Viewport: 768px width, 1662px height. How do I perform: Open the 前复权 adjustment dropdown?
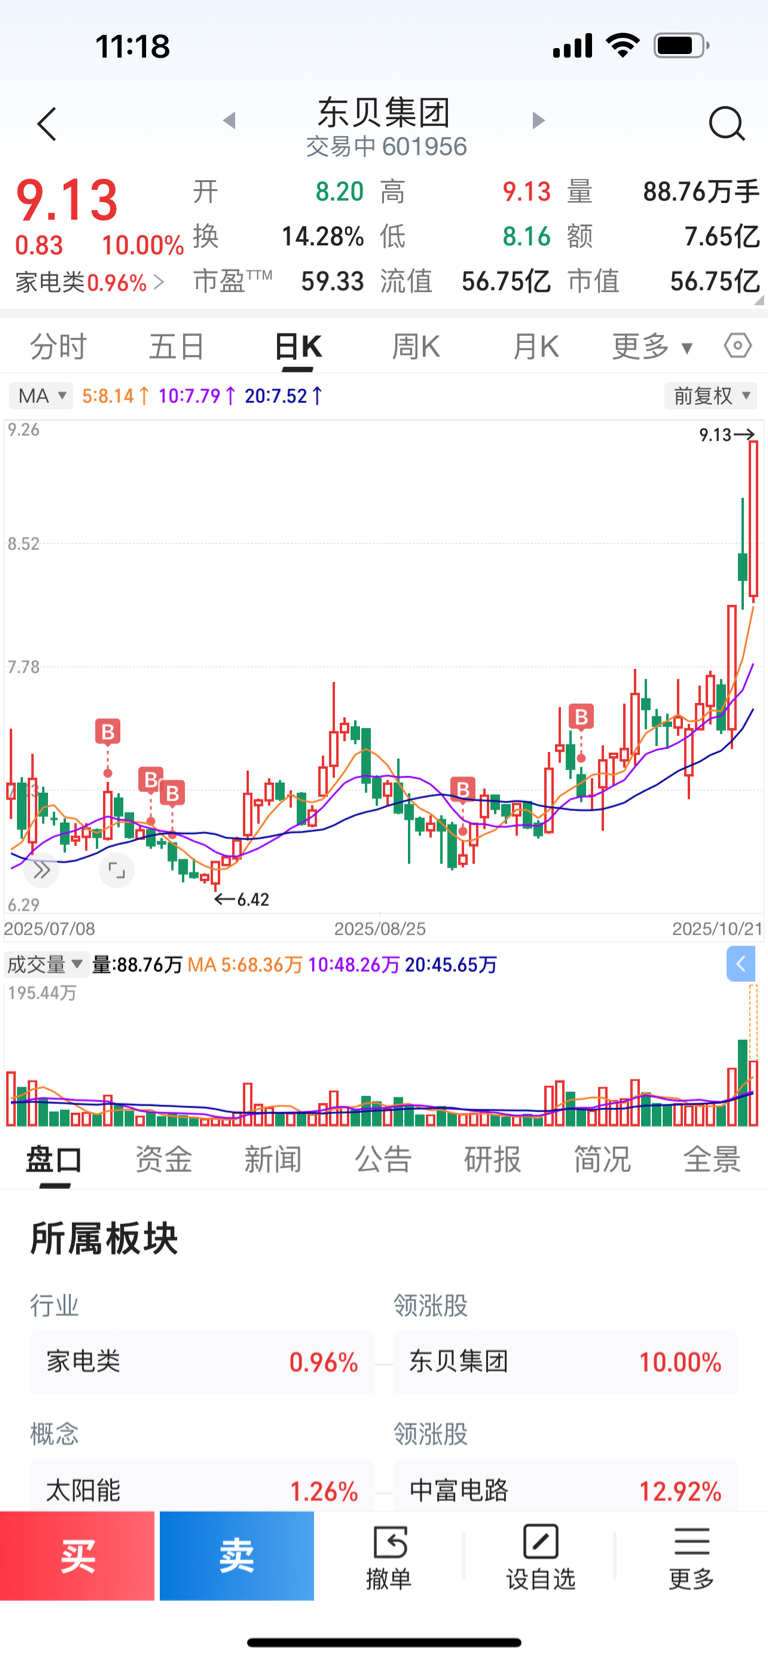[710, 396]
